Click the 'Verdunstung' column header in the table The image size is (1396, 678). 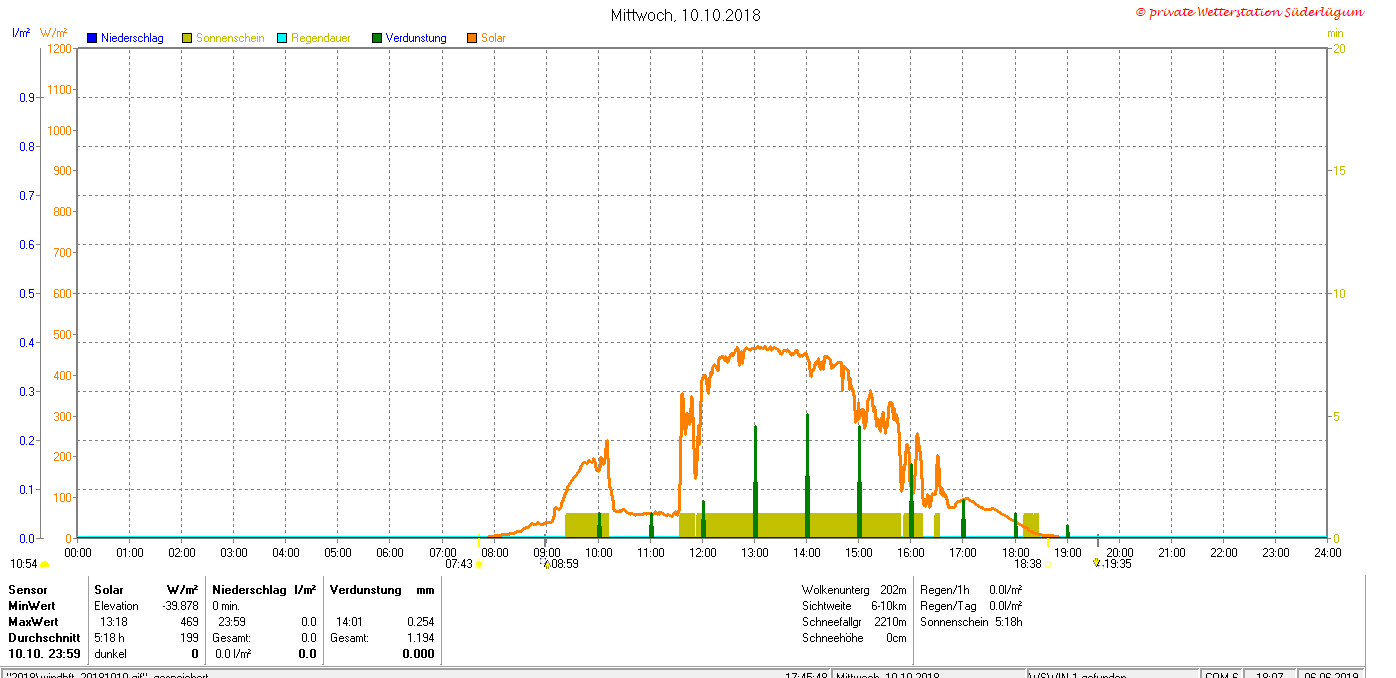tap(366, 590)
